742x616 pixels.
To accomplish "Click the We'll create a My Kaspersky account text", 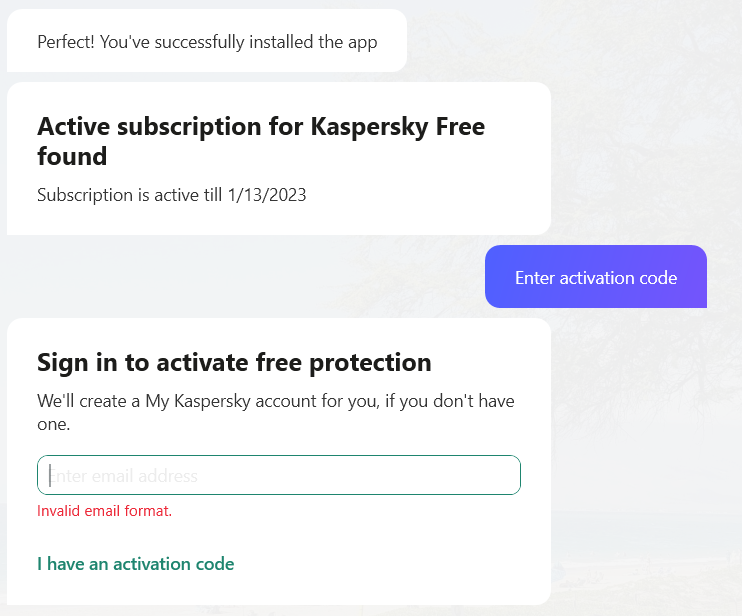I will 276,412.
